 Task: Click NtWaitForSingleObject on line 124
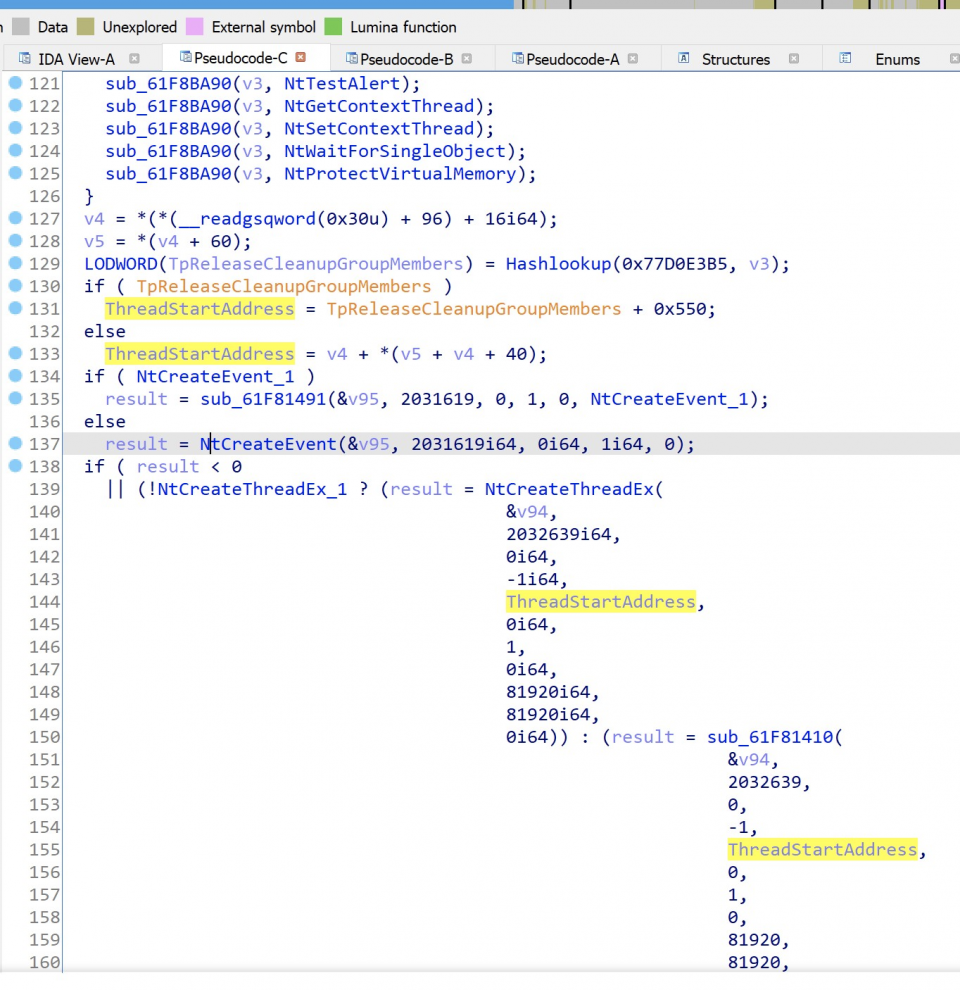[x=395, y=152]
